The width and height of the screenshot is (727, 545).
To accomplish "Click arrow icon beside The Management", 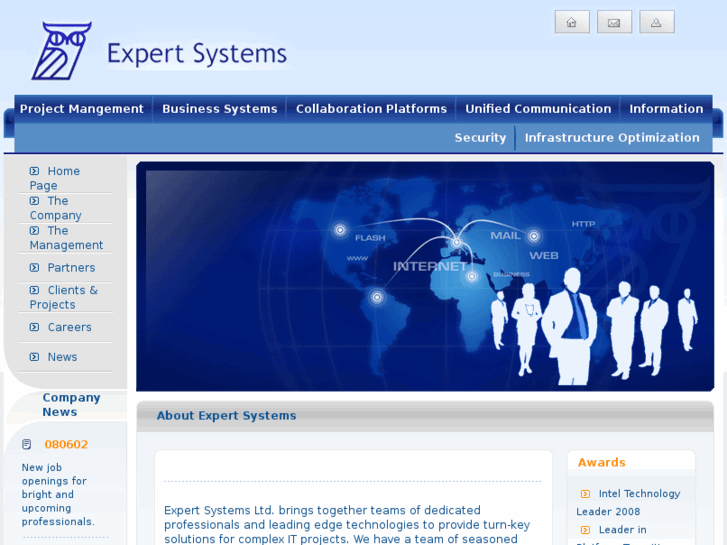I will (34, 231).
